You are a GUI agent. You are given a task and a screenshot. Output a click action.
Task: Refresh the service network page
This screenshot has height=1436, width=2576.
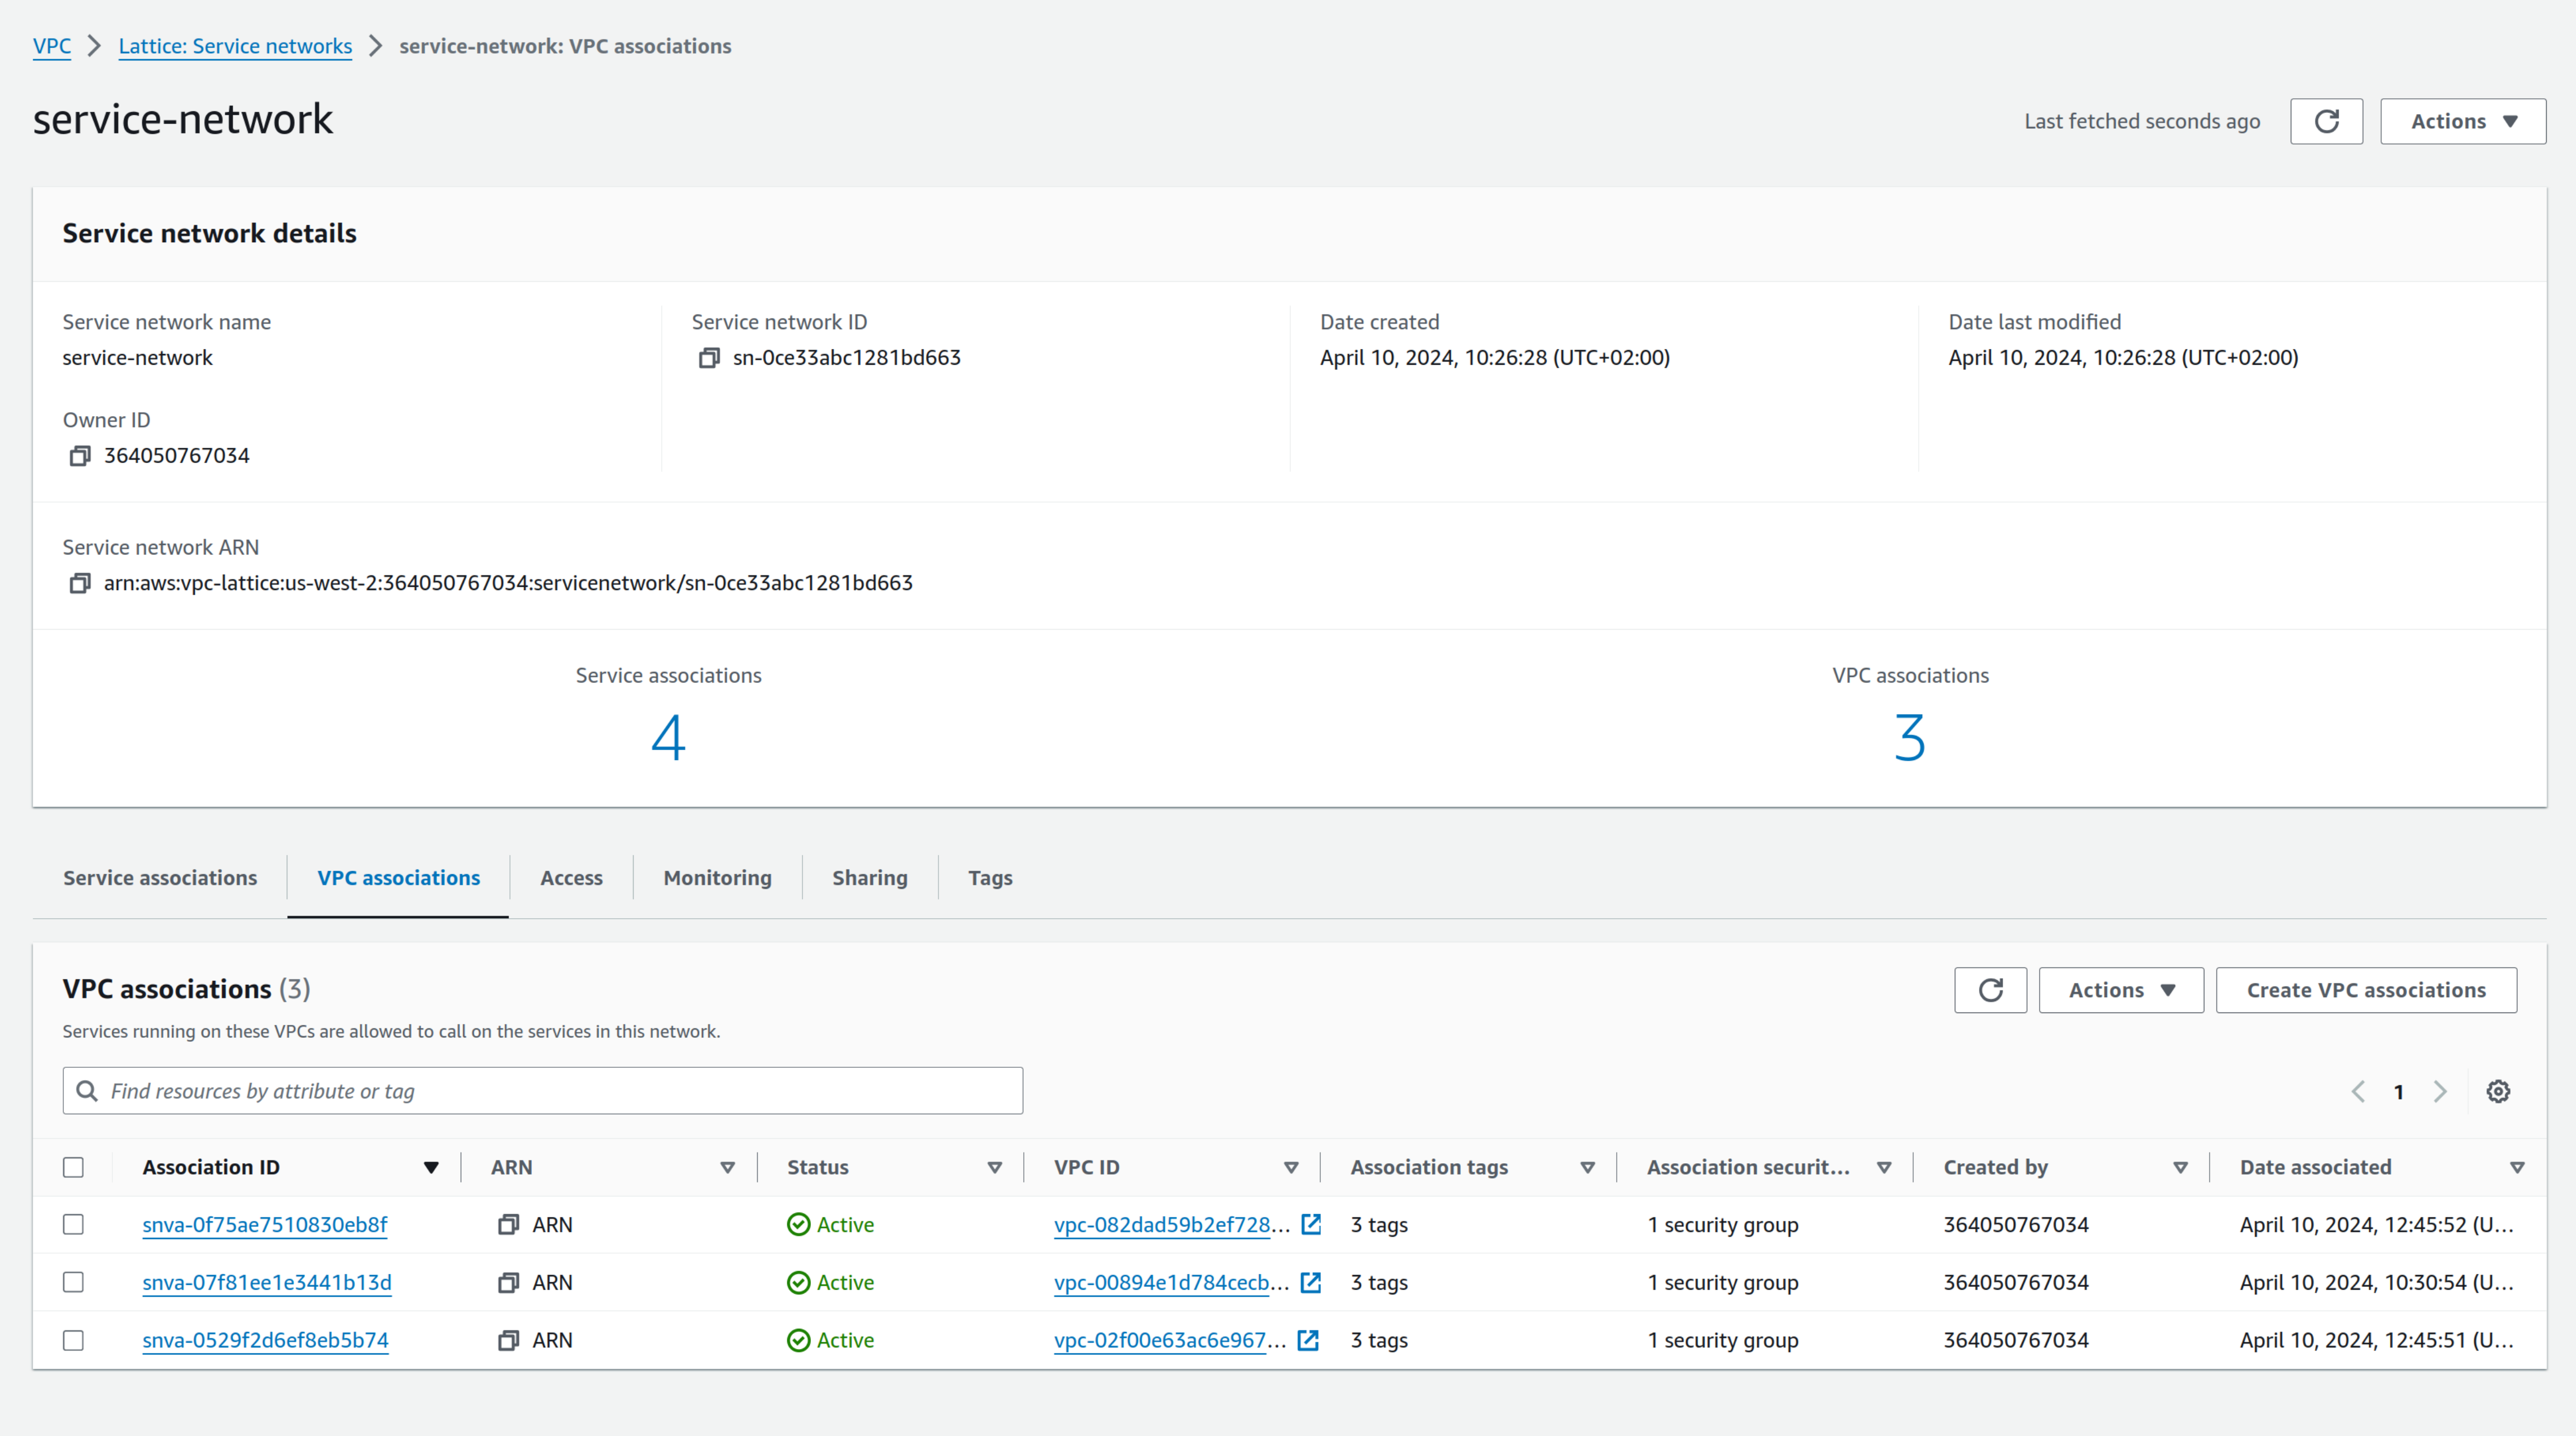pos(2326,121)
